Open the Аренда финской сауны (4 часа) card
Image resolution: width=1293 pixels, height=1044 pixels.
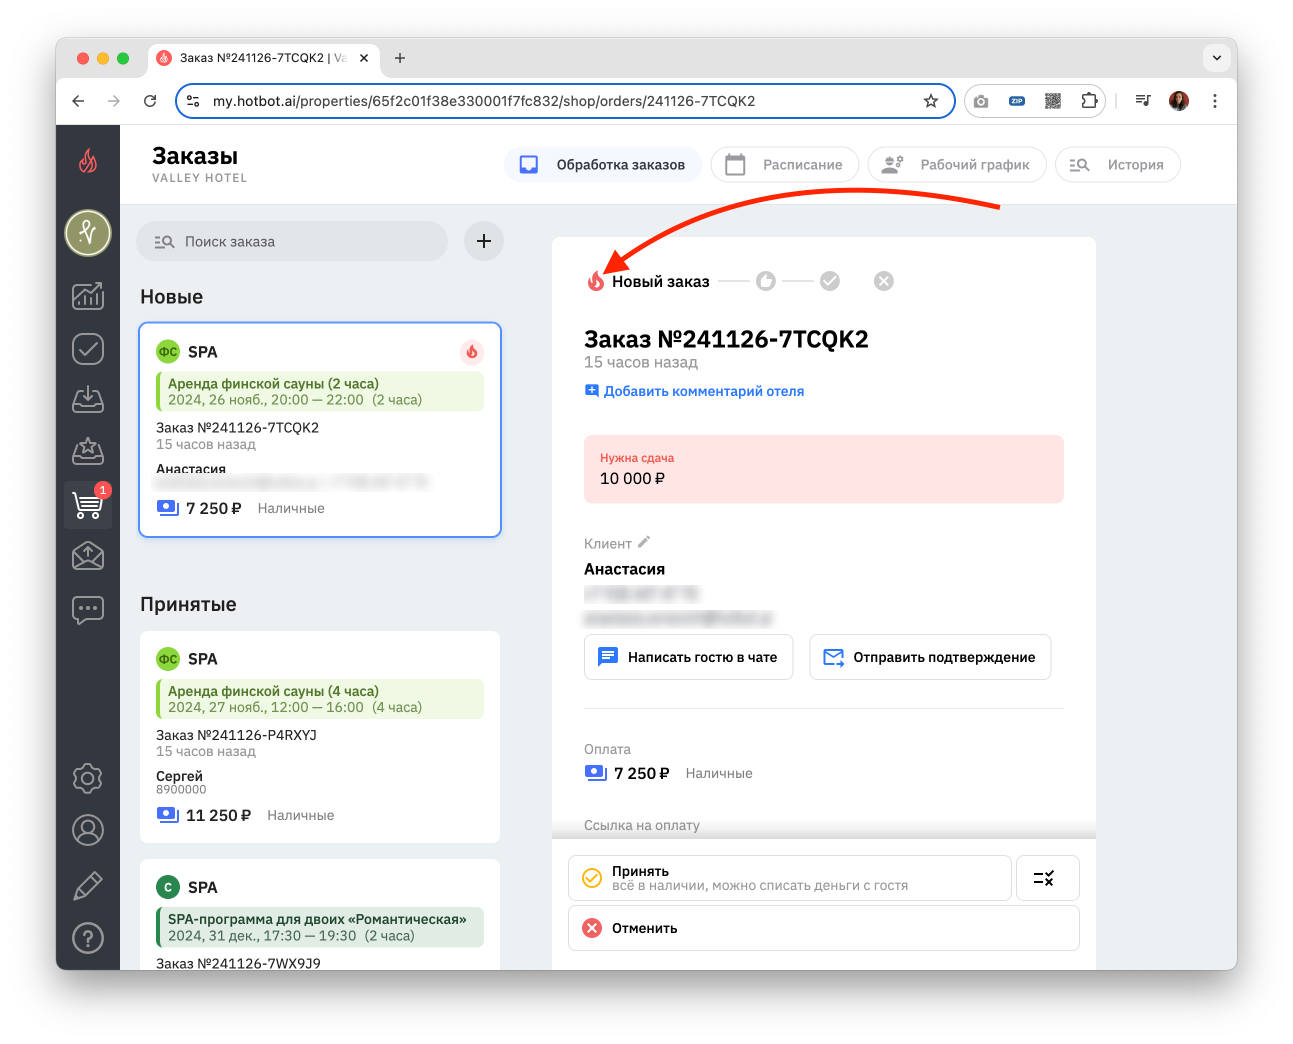click(320, 737)
